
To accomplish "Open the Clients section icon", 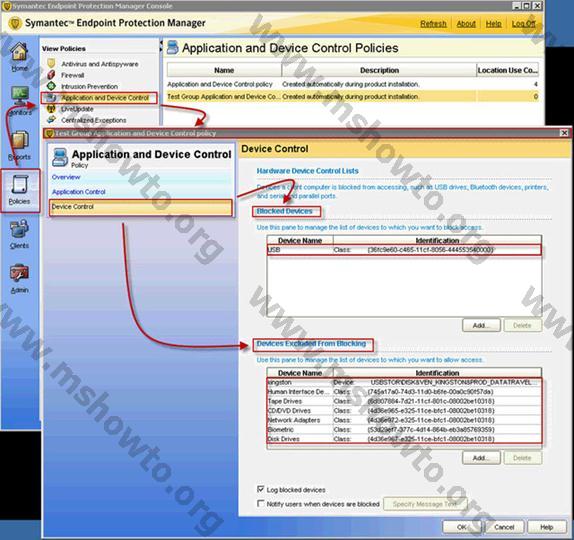I will click(19, 228).
